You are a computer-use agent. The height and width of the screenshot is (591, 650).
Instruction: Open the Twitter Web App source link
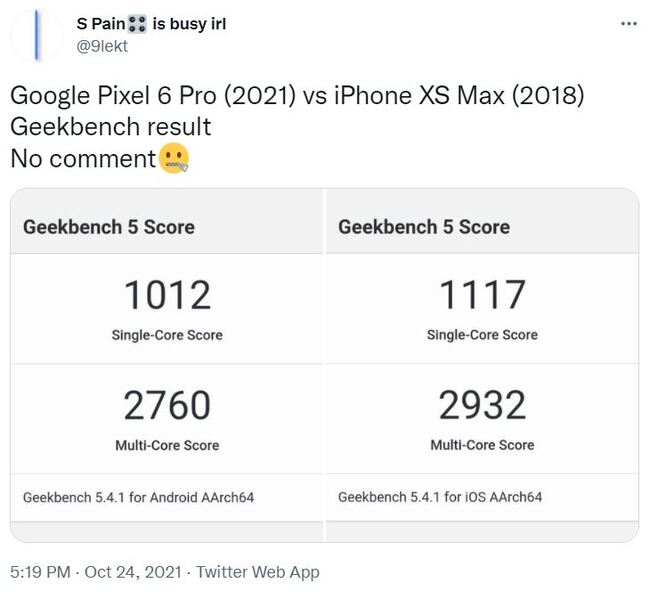point(258,572)
